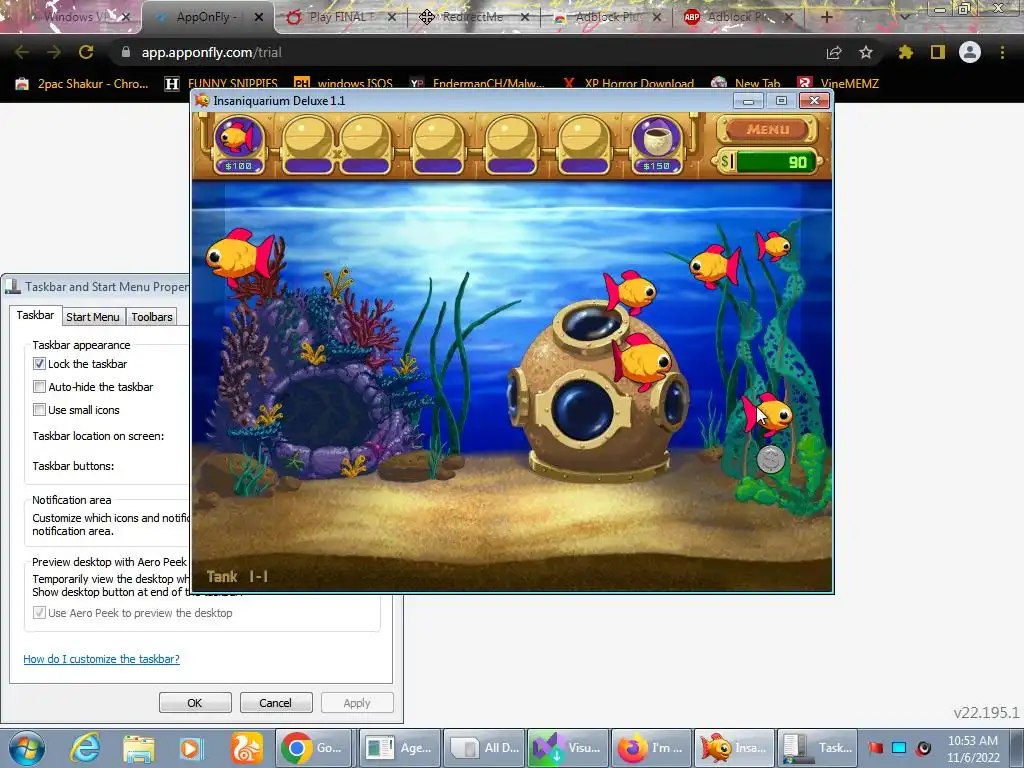Screen dimensions: 1024x768
Task: Switch to the RedirectMe browser tab
Action: [472, 17]
